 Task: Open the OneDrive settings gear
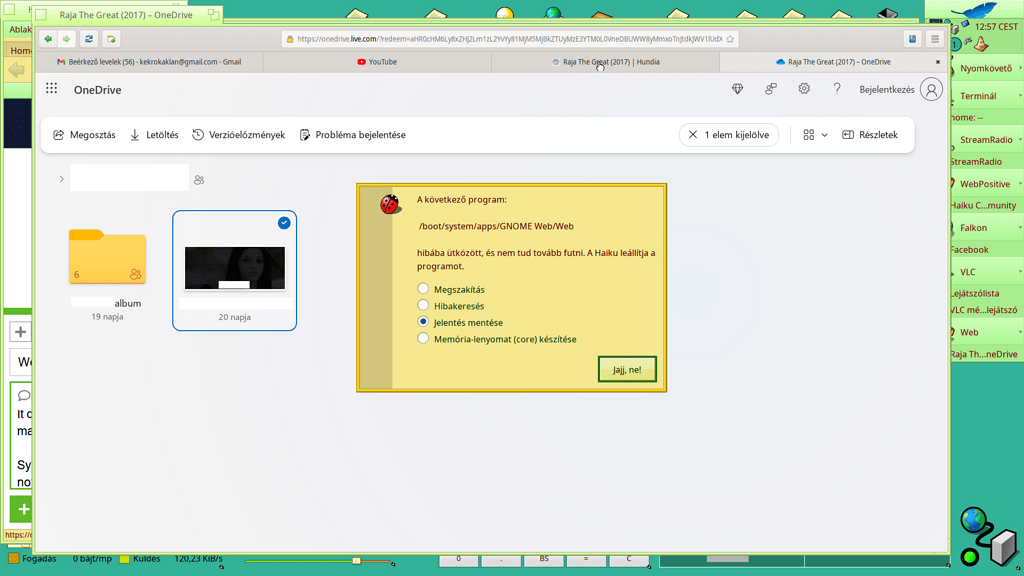(804, 89)
